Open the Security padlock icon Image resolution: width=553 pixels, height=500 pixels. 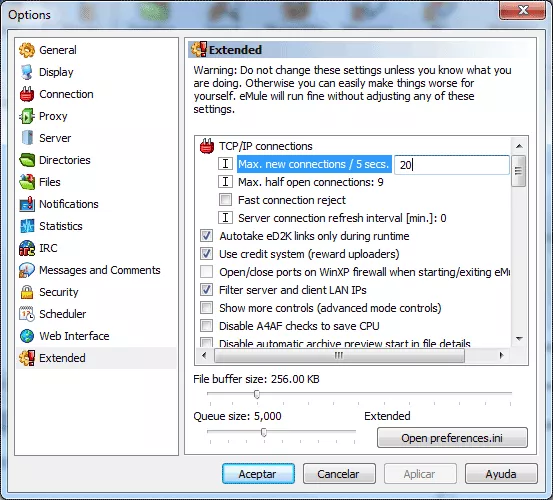click(x=27, y=292)
